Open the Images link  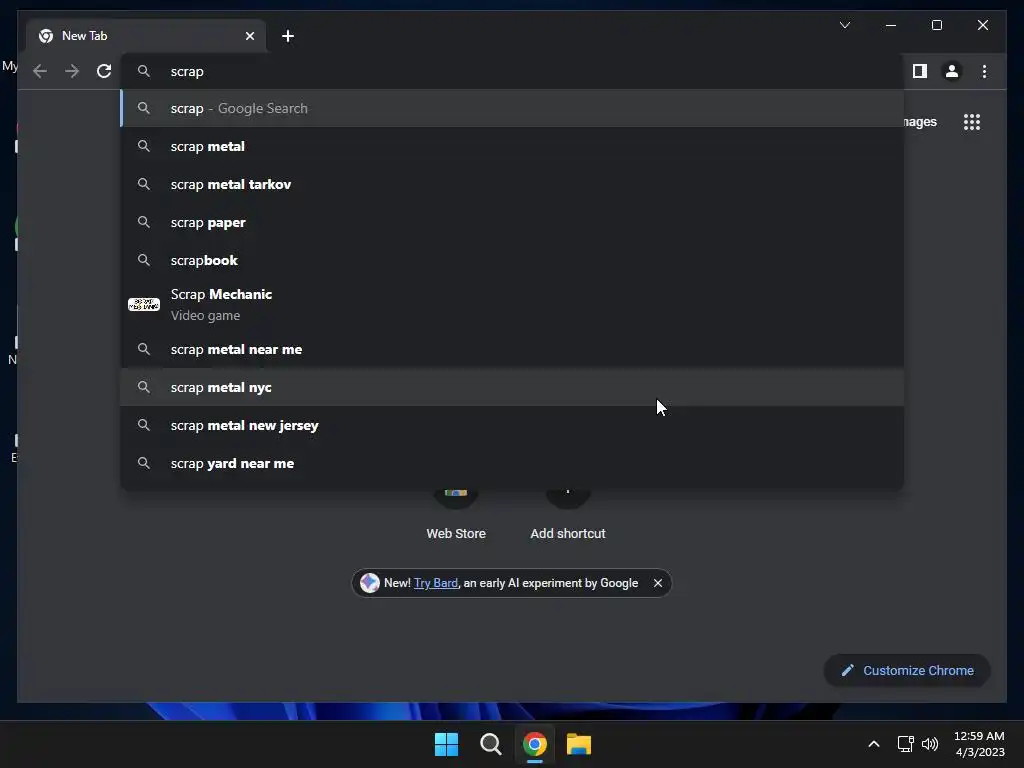(x=920, y=122)
